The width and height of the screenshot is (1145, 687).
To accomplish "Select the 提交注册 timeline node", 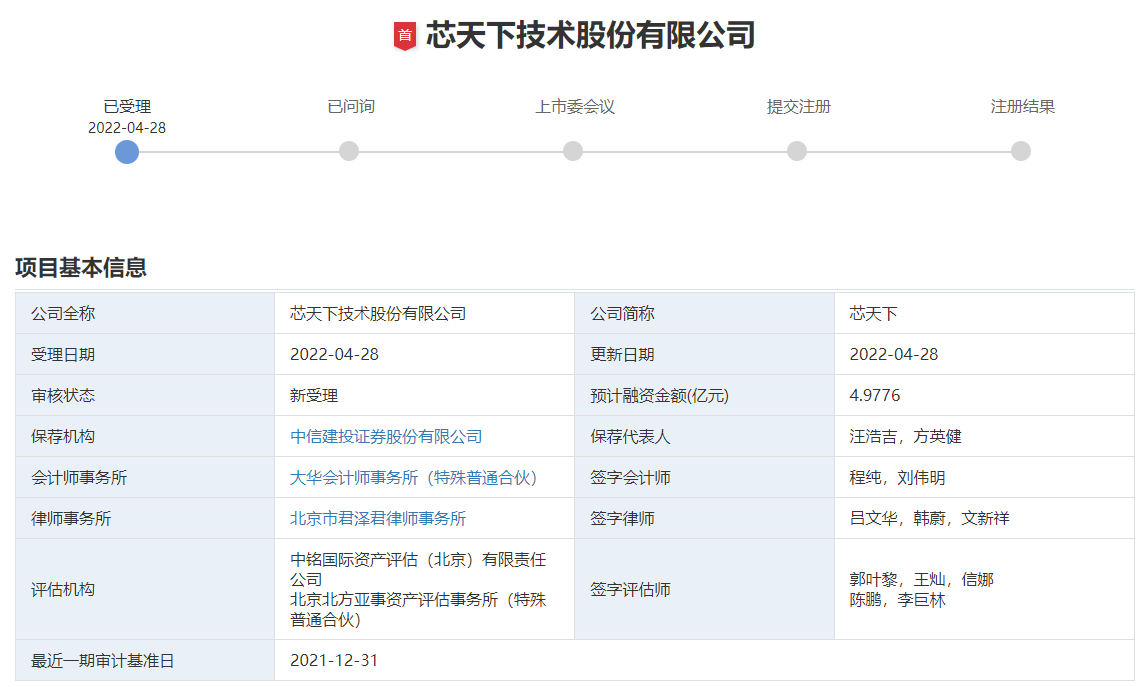I will pyautogui.click(x=797, y=151).
